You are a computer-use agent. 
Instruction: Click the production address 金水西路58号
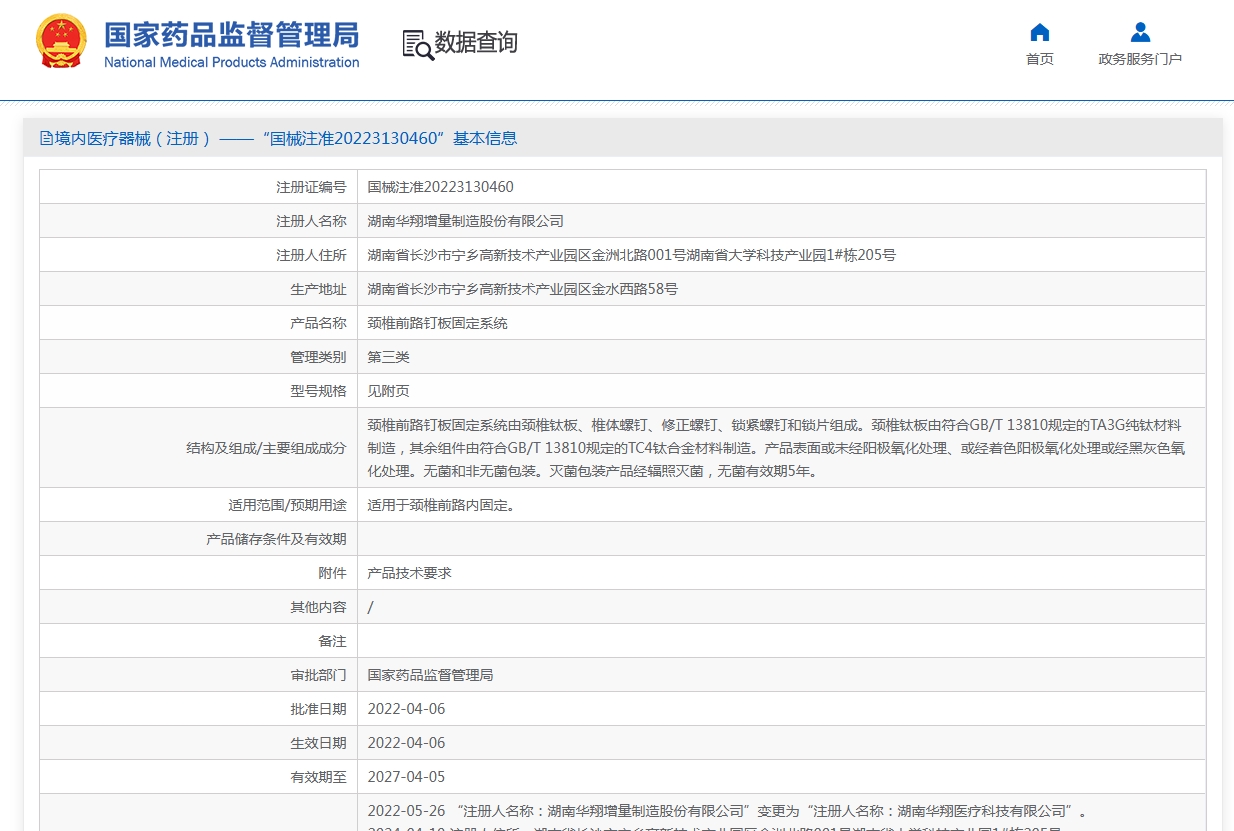(x=523, y=289)
